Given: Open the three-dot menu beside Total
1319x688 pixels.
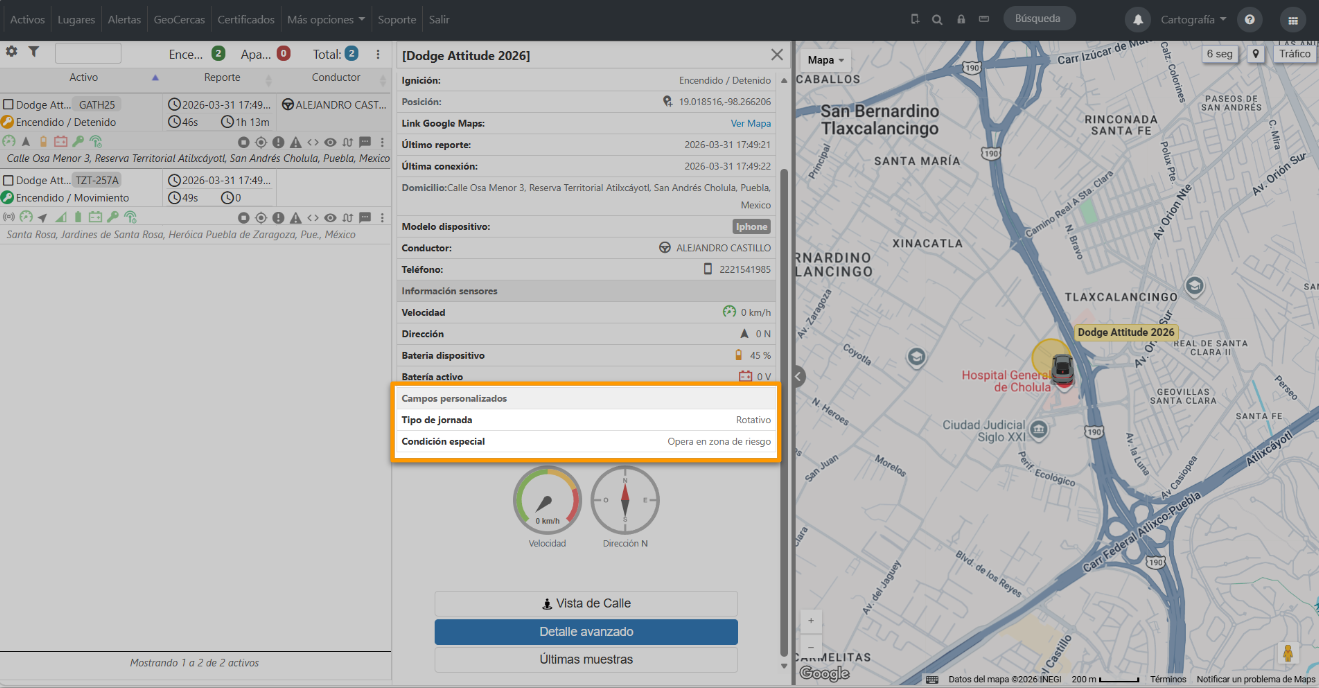Looking at the screenshot, I should tap(378, 54).
